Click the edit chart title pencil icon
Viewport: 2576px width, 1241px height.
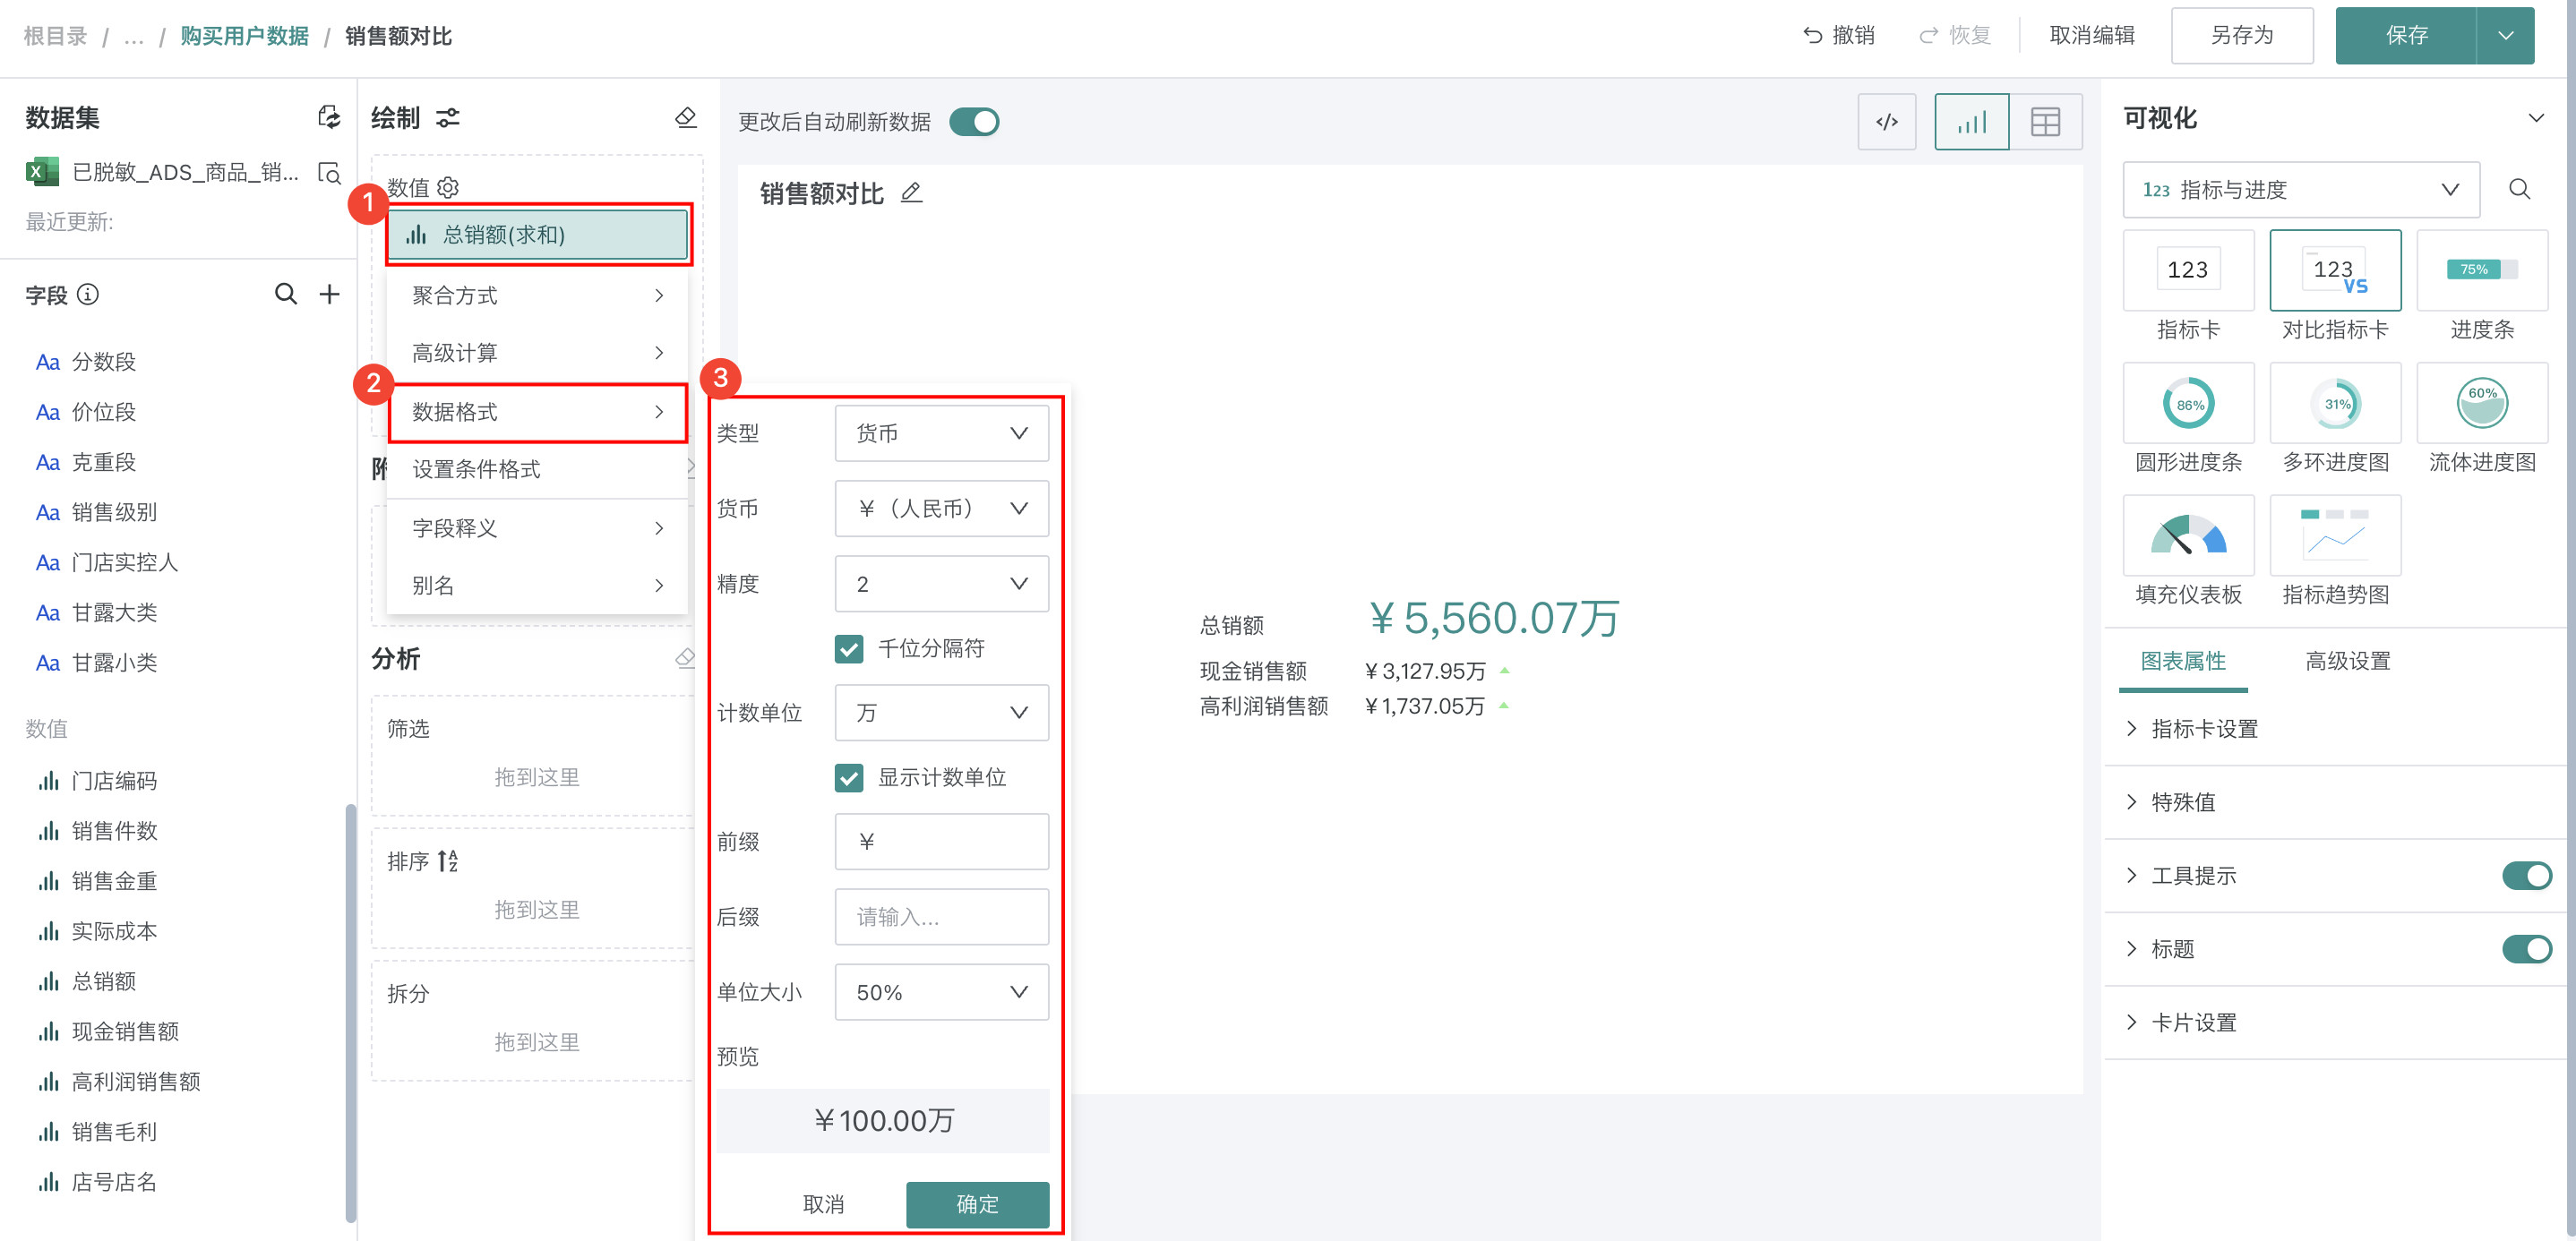click(x=911, y=193)
